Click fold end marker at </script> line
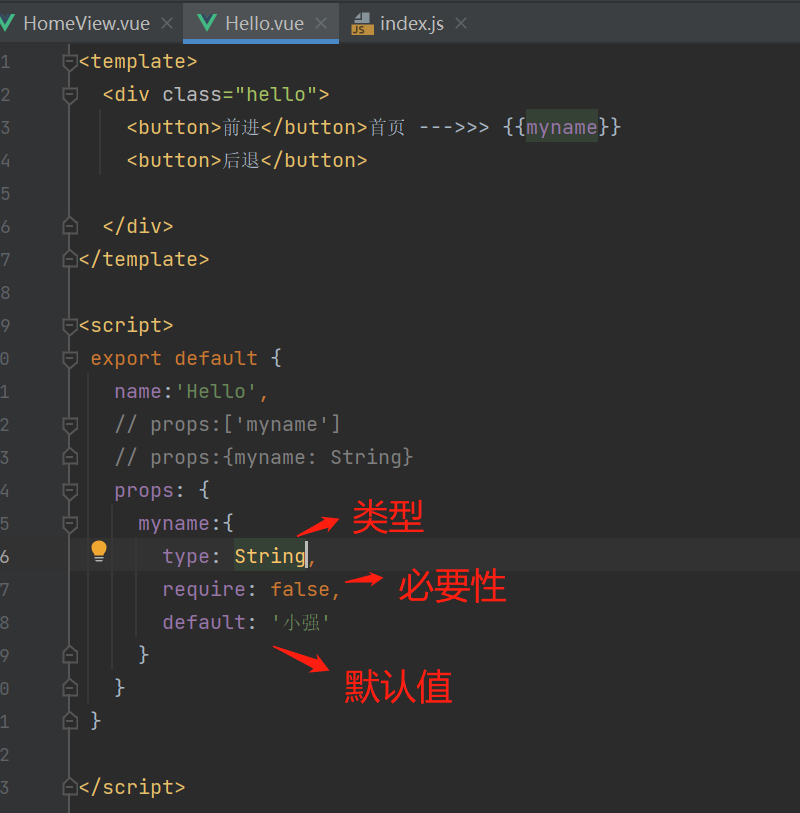 click(69, 788)
